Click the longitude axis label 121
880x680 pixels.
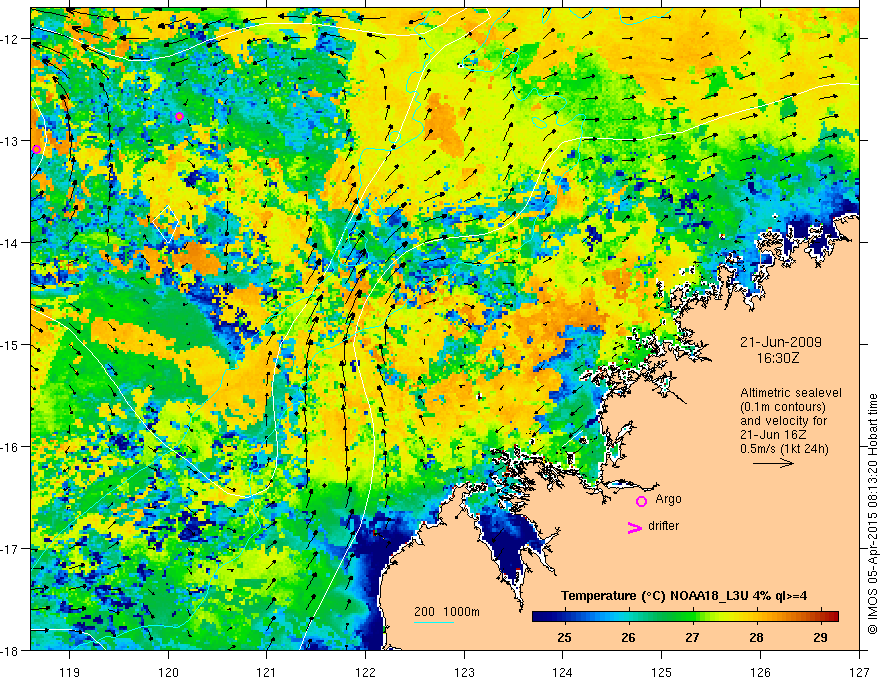pyautogui.click(x=267, y=672)
